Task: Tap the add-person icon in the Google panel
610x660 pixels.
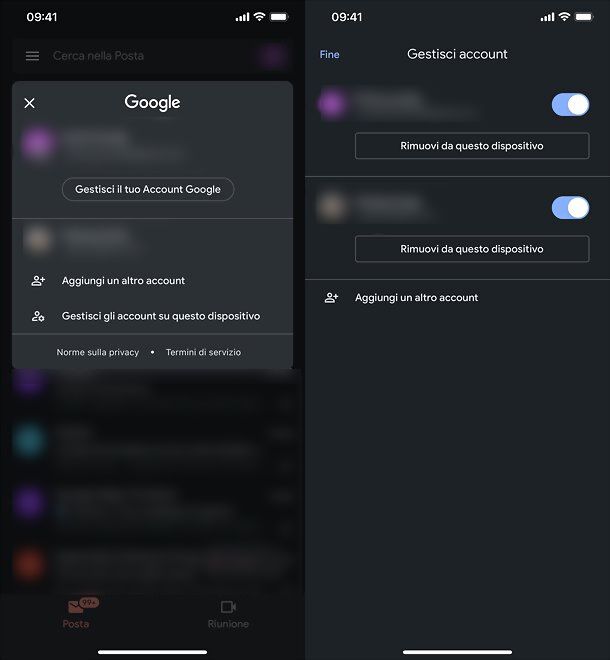Action: (38, 281)
